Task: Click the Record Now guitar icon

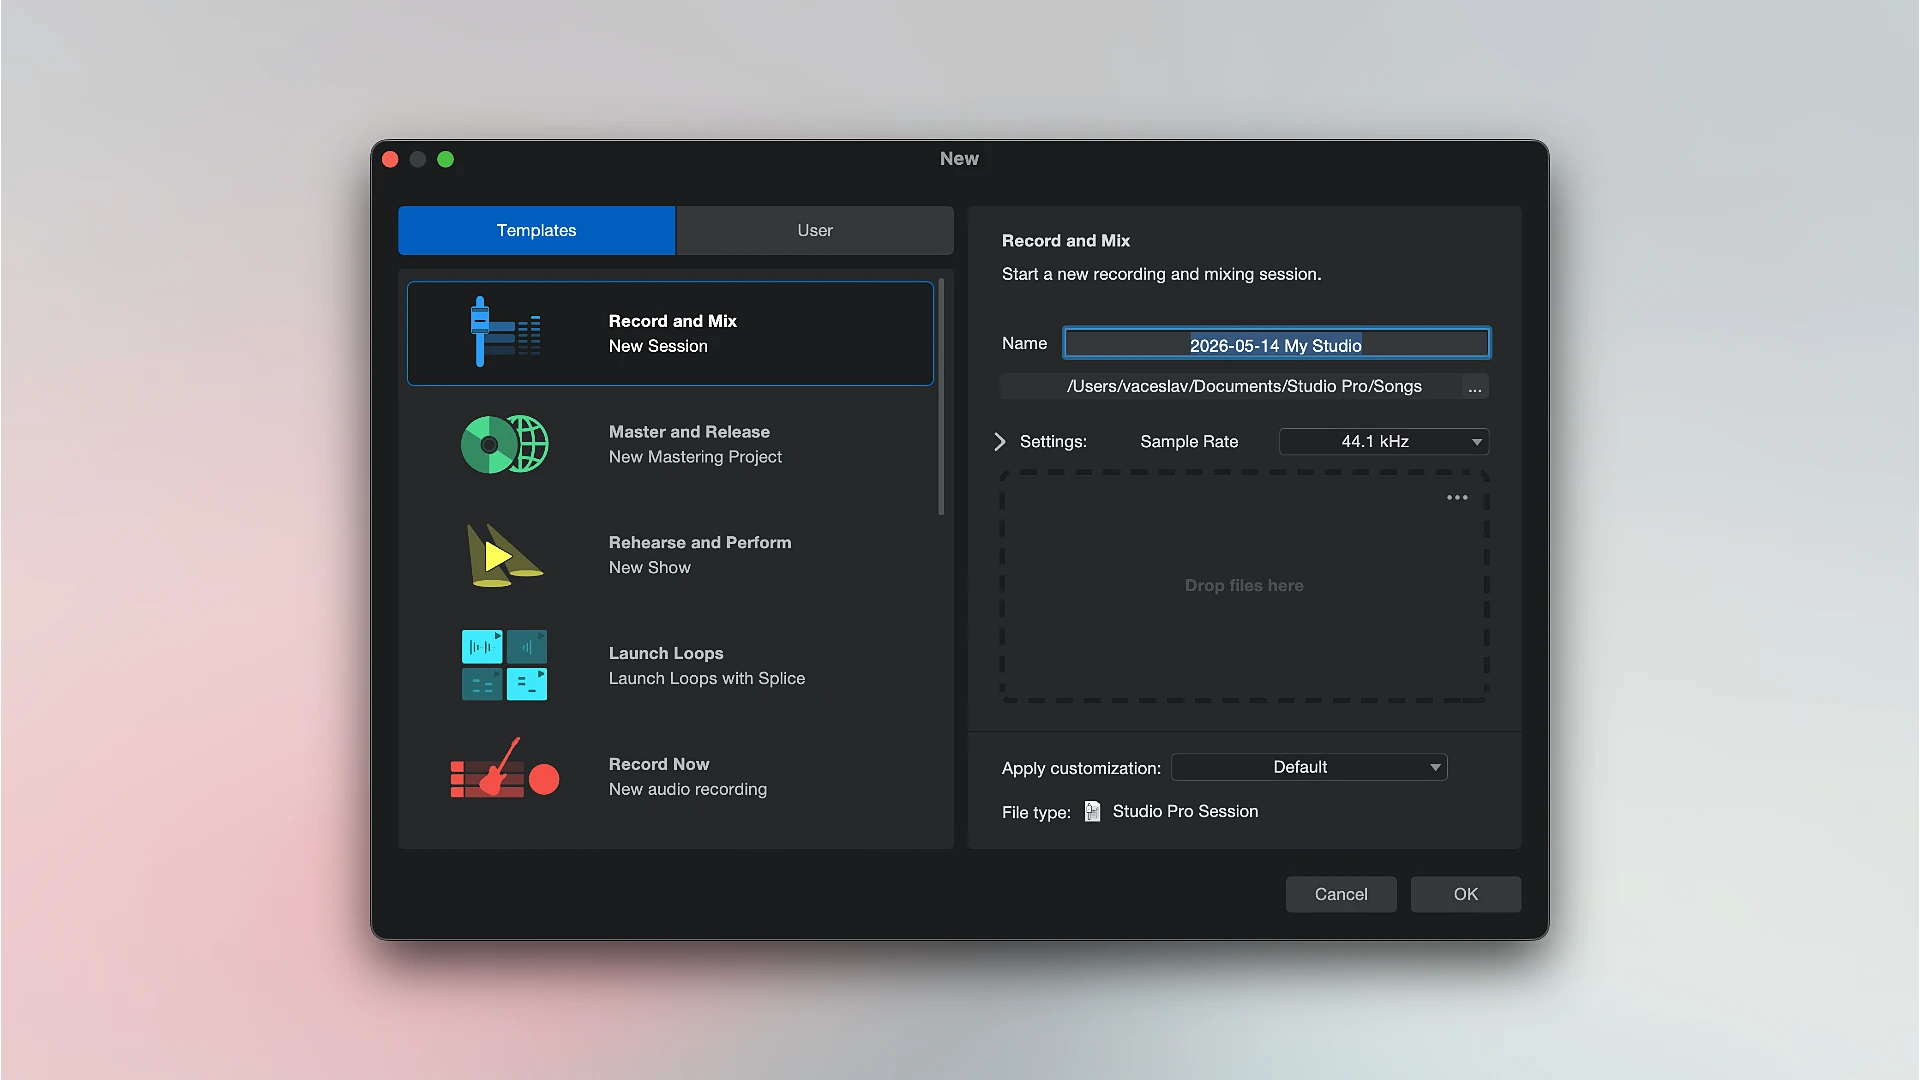Action: click(x=504, y=768)
